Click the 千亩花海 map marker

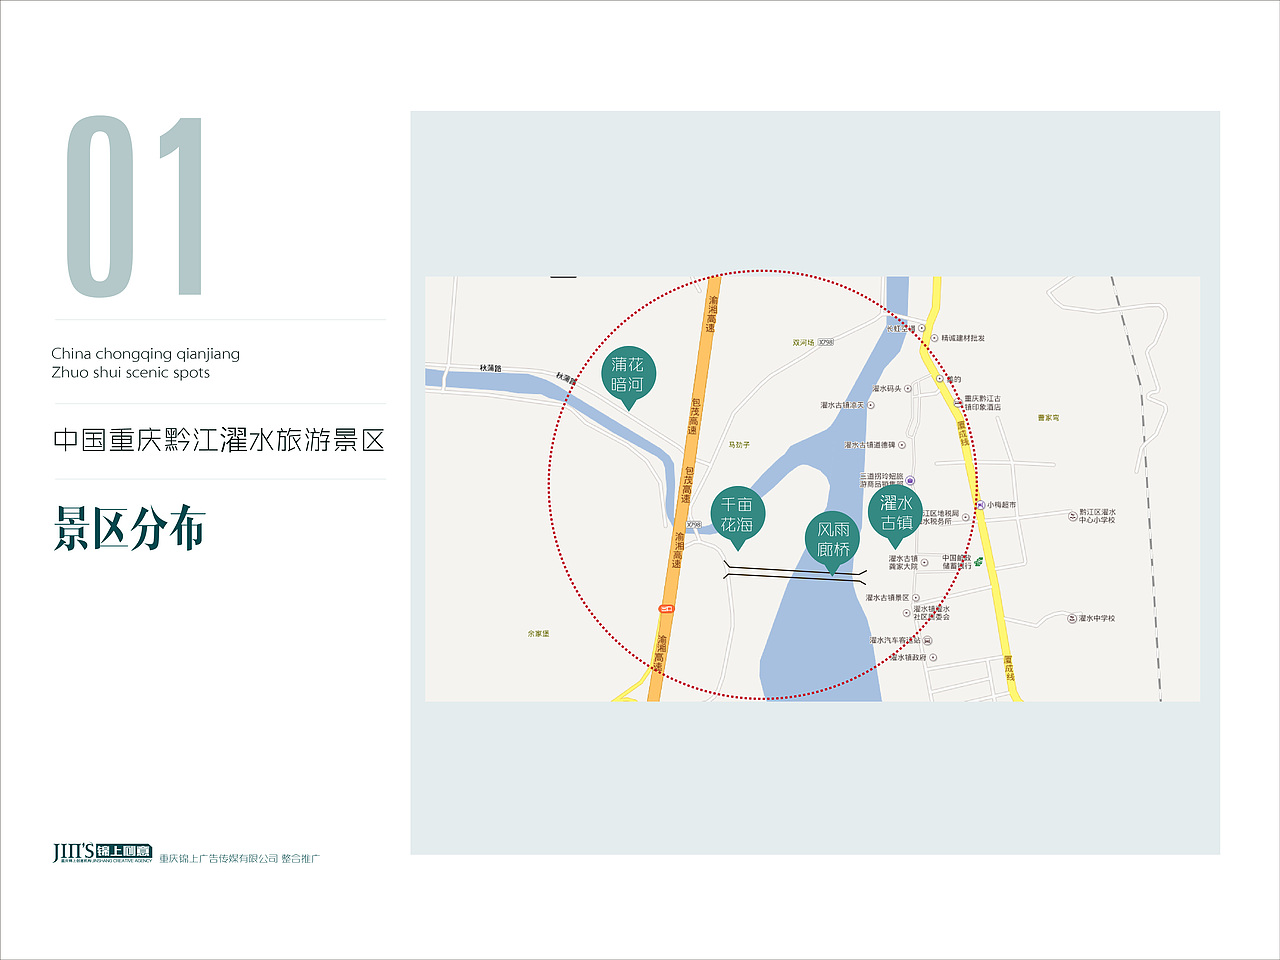(x=738, y=517)
